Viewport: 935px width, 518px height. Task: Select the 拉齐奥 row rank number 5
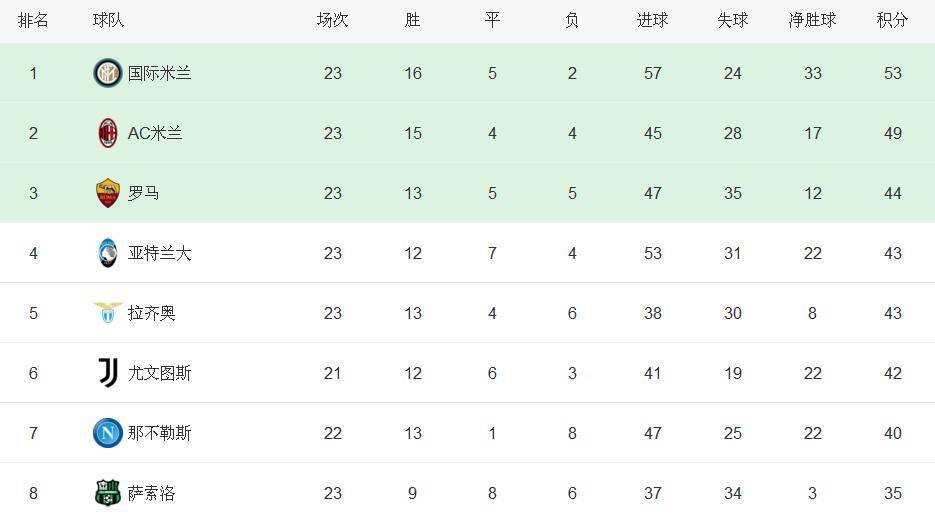coord(33,313)
